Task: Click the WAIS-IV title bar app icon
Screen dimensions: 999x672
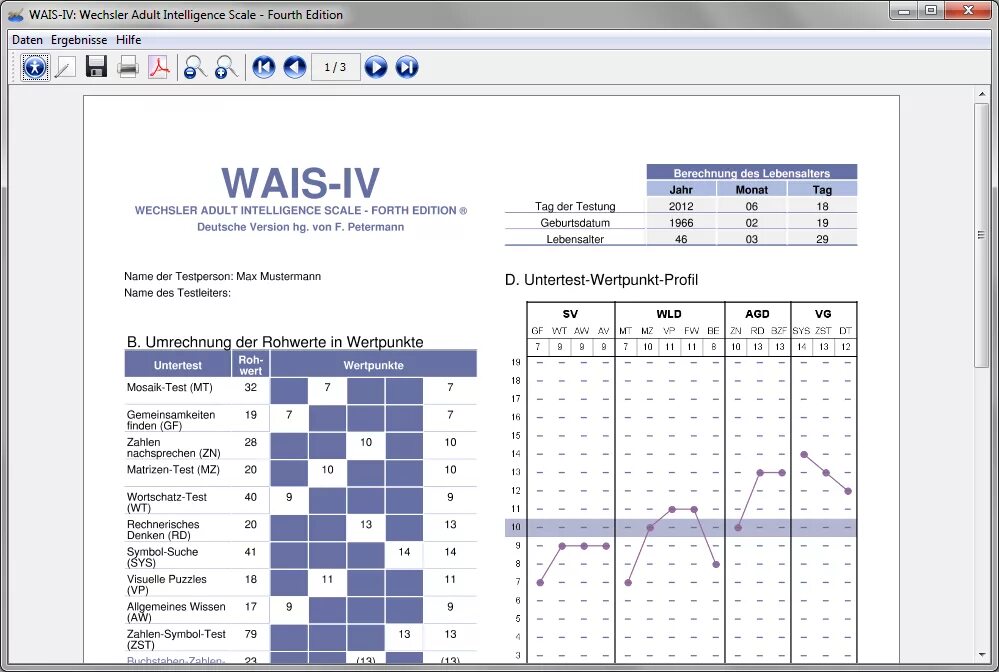Action: coord(15,15)
